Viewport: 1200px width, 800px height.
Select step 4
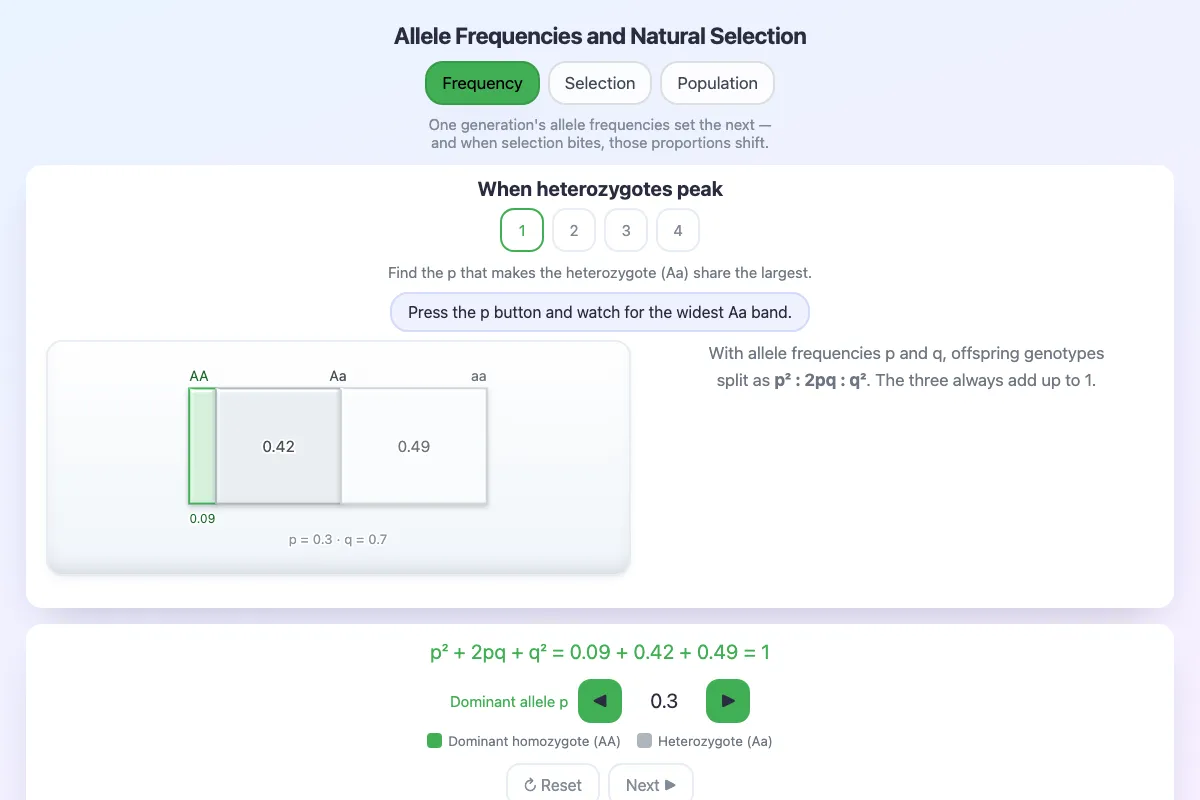tap(678, 230)
